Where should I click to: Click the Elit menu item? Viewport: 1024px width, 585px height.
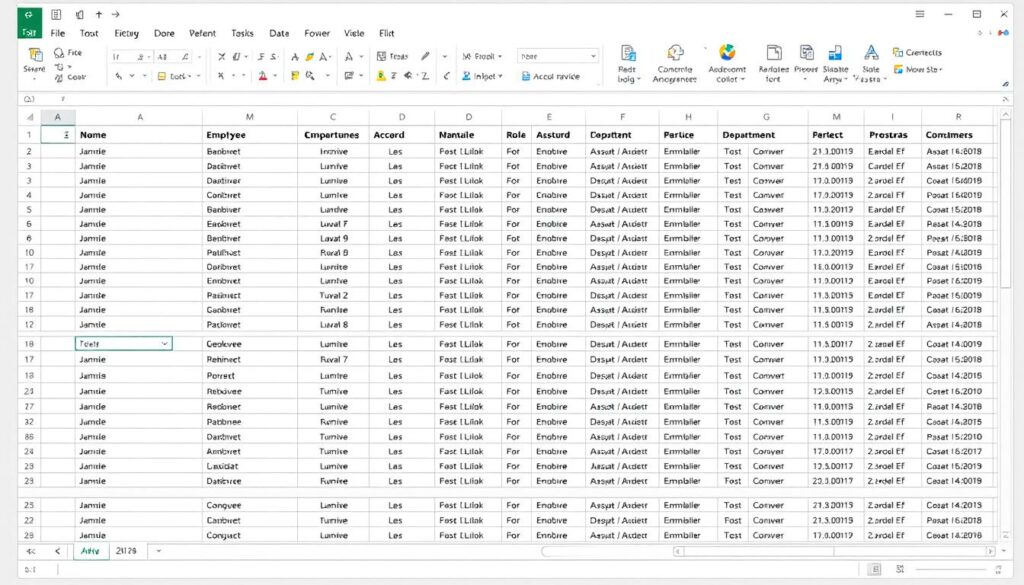(387, 33)
